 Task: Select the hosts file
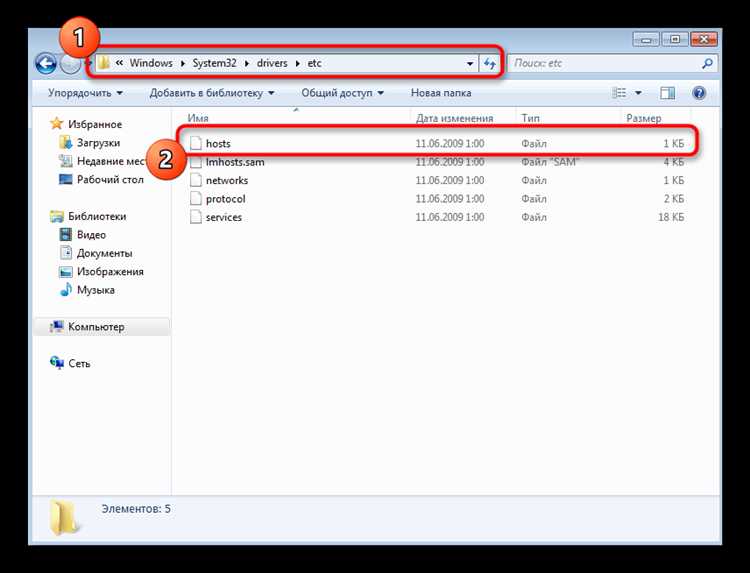218,144
